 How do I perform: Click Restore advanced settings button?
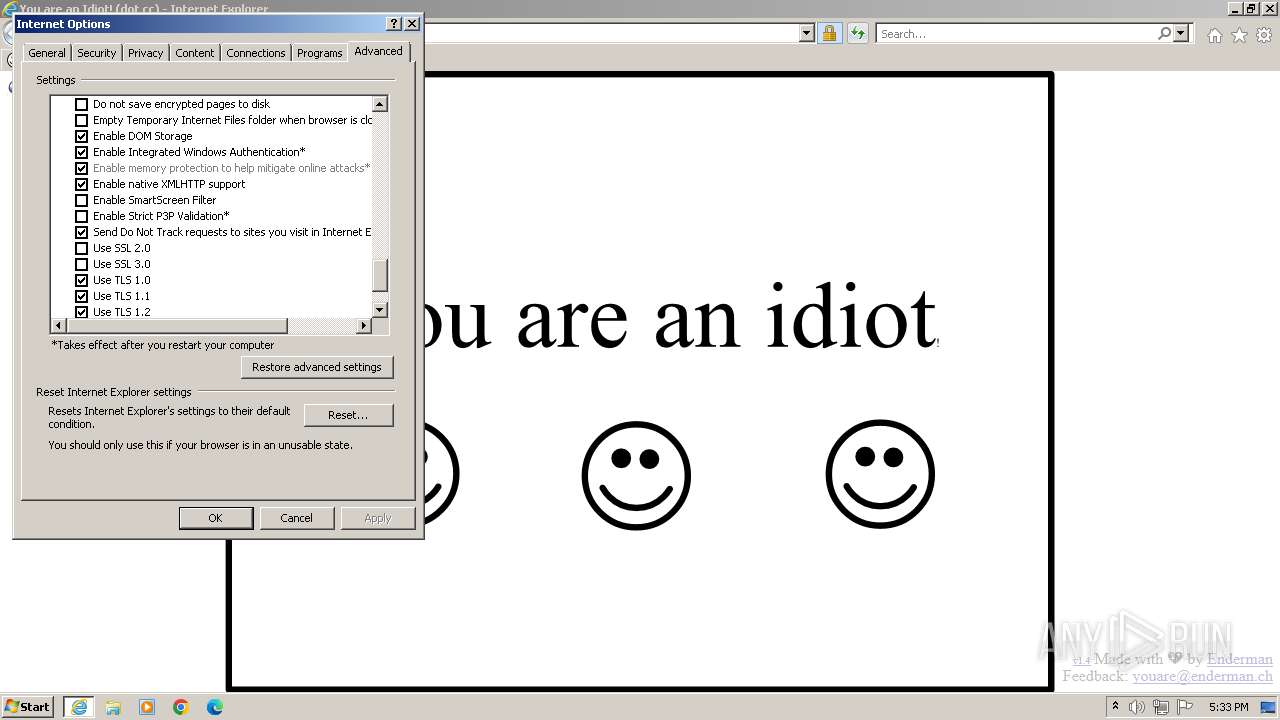click(x=317, y=367)
